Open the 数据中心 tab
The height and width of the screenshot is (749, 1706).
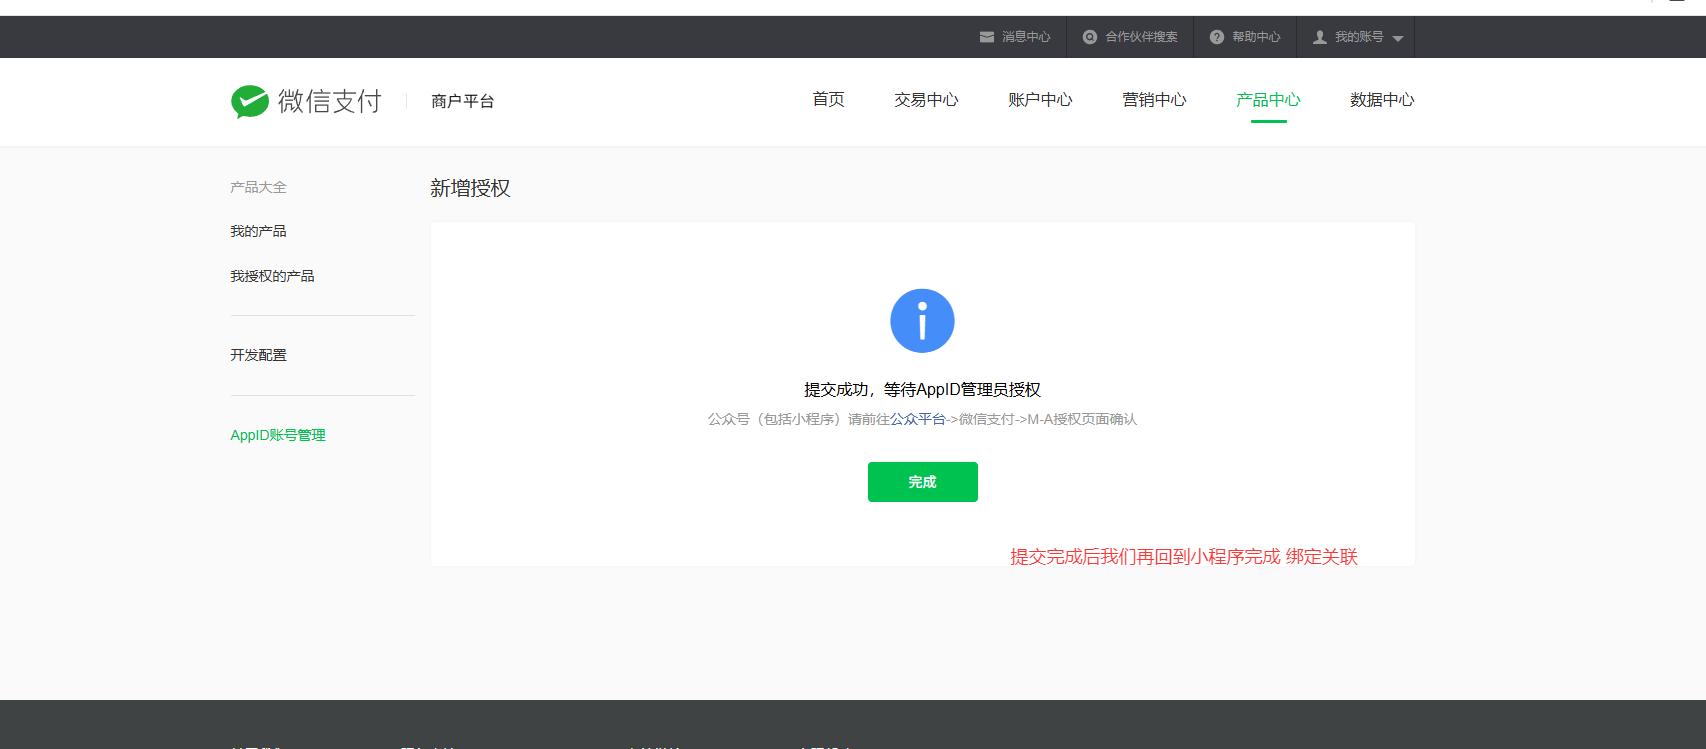(1382, 100)
